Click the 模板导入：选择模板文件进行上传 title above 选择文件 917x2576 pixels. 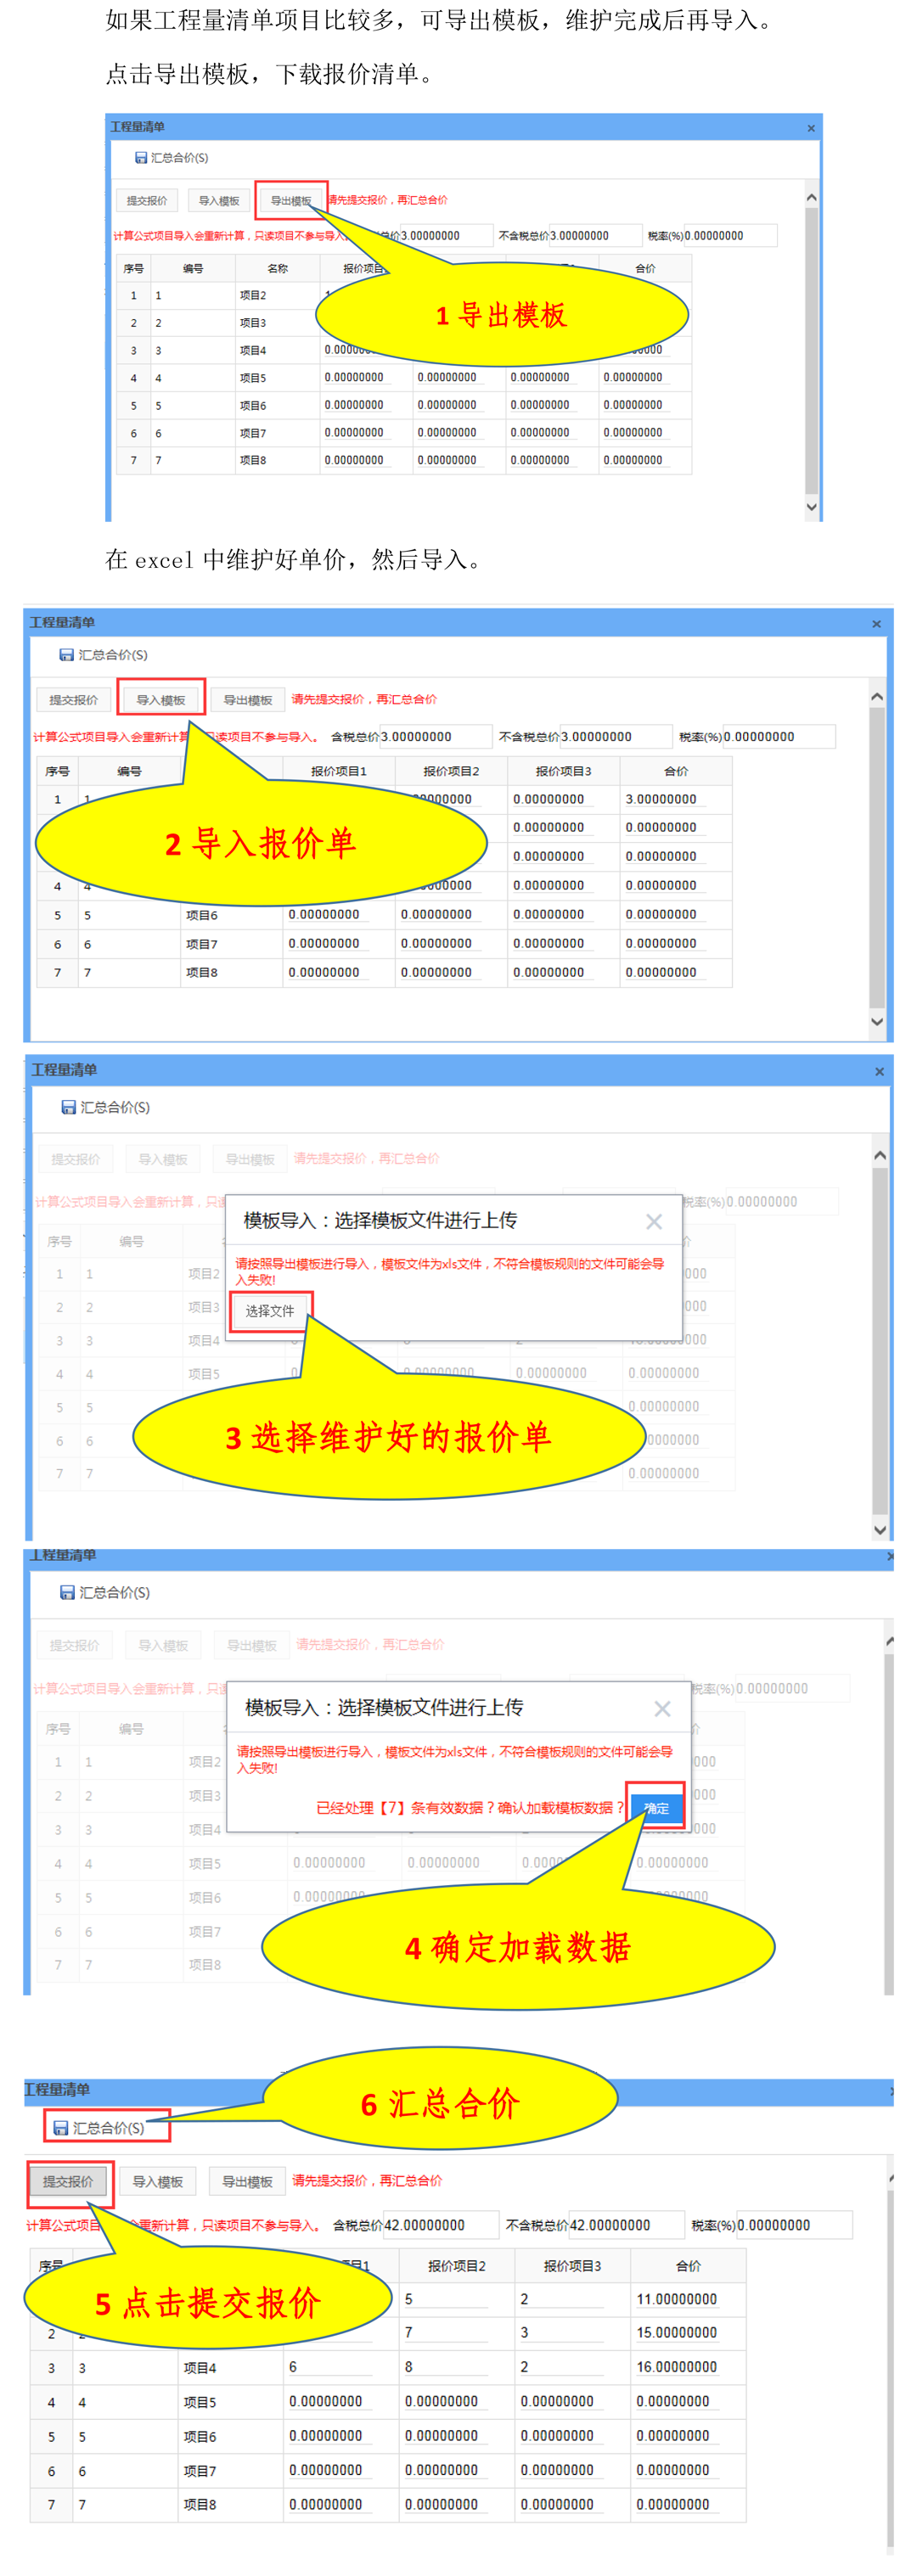click(x=380, y=1221)
